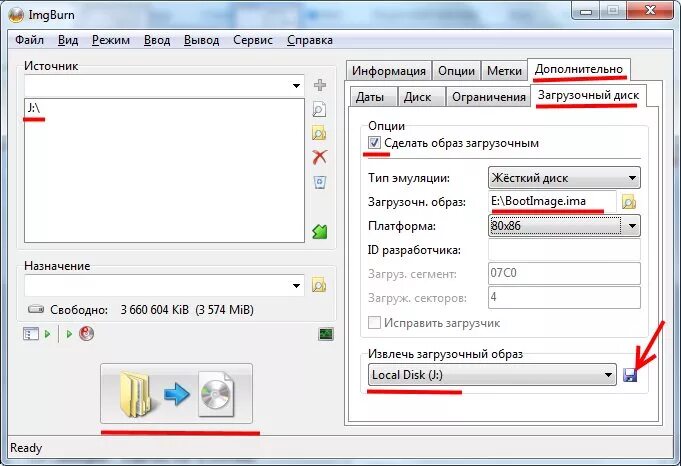This screenshot has height=466, width=681.
Task: Click the destination browse folder icon
Action: click(319, 285)
